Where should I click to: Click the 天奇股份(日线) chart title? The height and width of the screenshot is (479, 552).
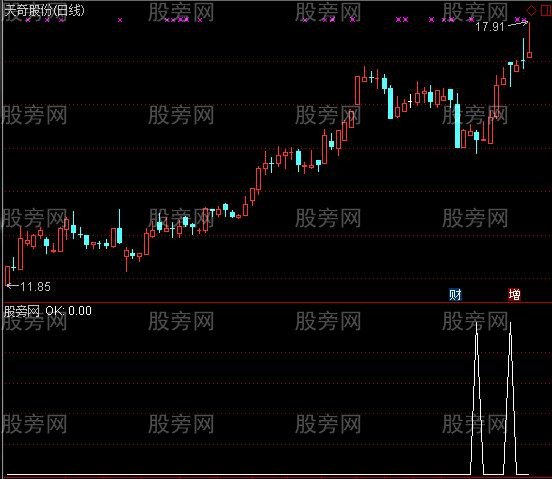(x=44, y=10)
